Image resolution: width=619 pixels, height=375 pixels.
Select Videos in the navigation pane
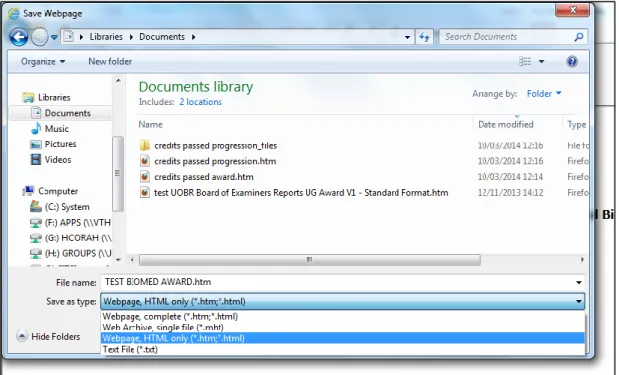(x=58, y=160)
